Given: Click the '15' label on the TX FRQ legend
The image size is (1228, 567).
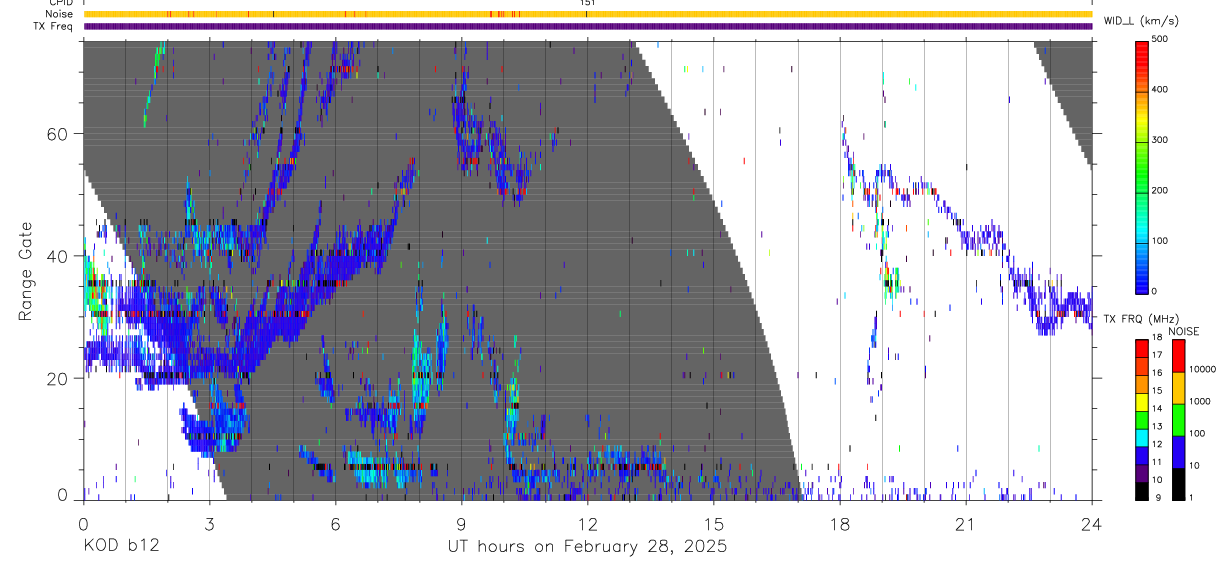Looking at the screenshot, I should [x=1157, y=392].
